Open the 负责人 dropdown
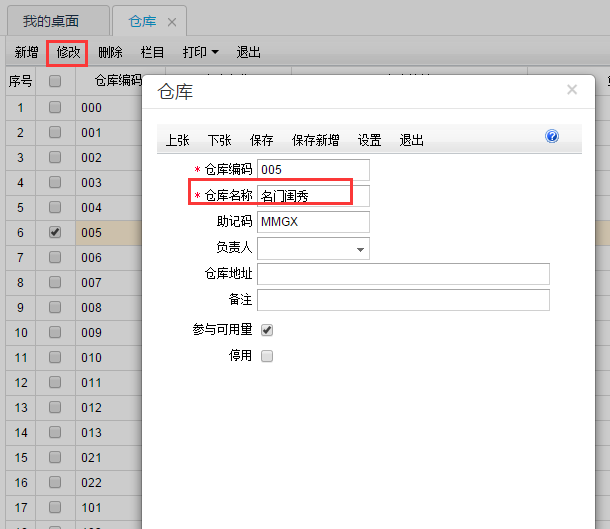 click(359, 248)
